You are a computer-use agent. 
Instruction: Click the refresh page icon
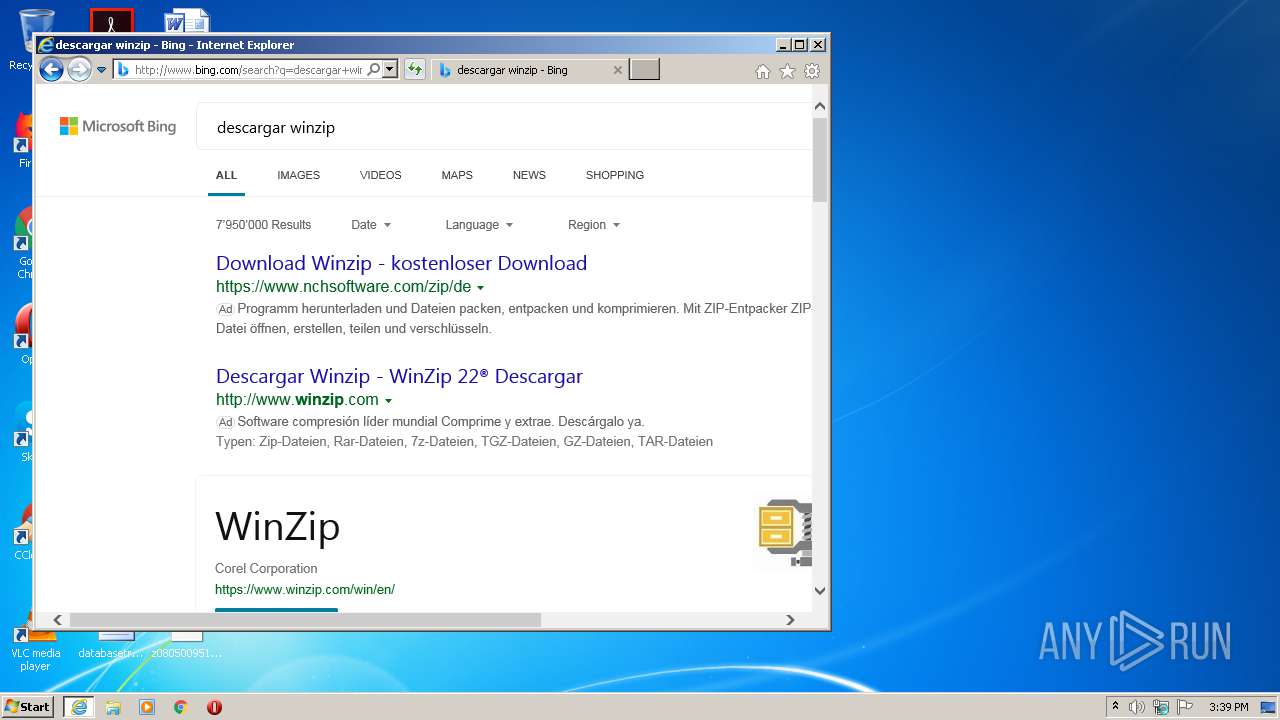point(414,70)
